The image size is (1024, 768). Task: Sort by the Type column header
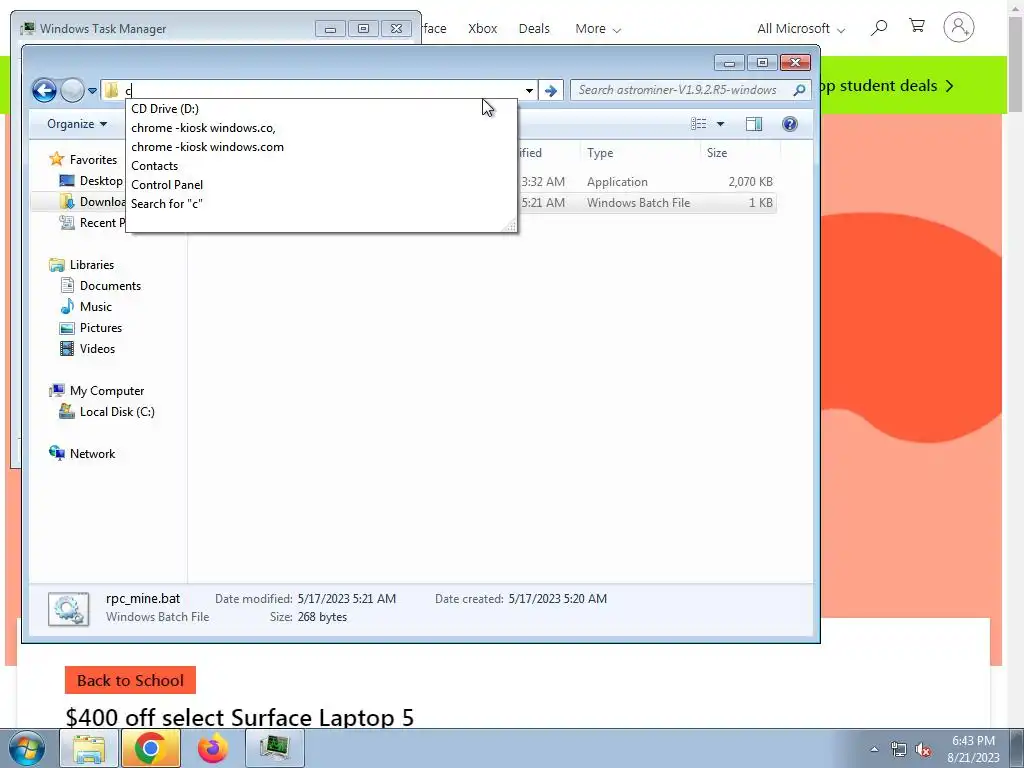pyautogui.click(x=640, y=153)
